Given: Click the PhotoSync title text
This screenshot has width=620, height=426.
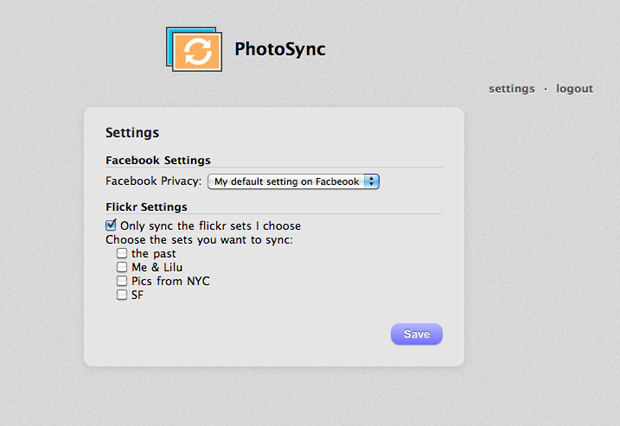Looking at the screenshot, I should (x=280, y=48).
